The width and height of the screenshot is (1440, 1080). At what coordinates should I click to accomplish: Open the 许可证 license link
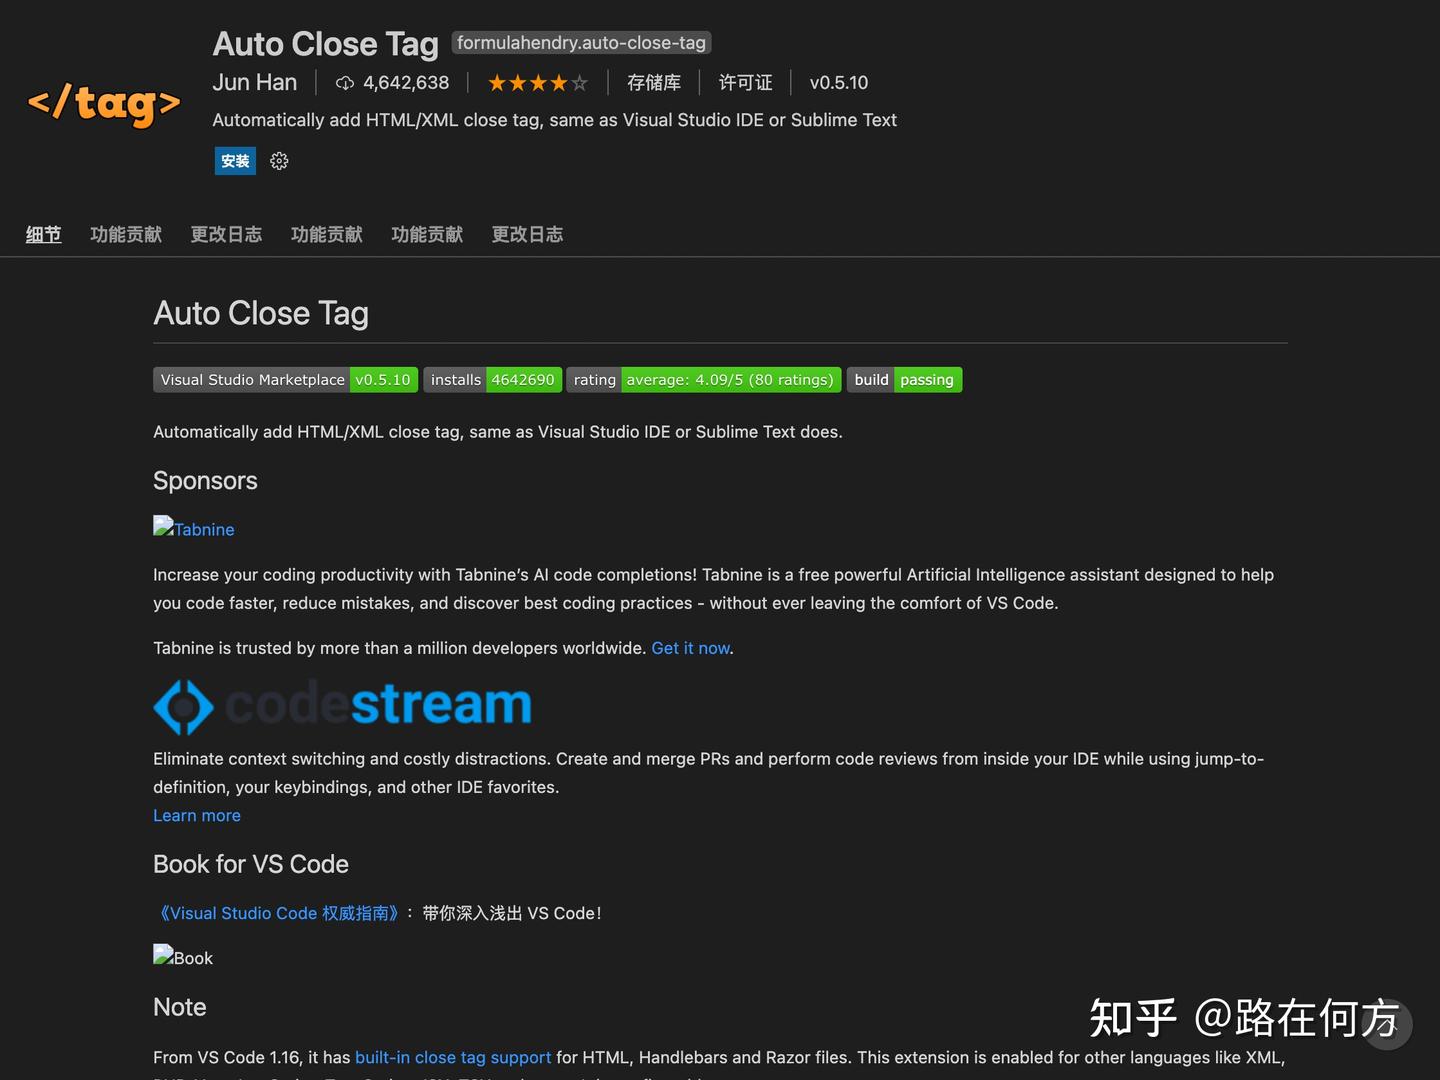[x=746, y=83]
